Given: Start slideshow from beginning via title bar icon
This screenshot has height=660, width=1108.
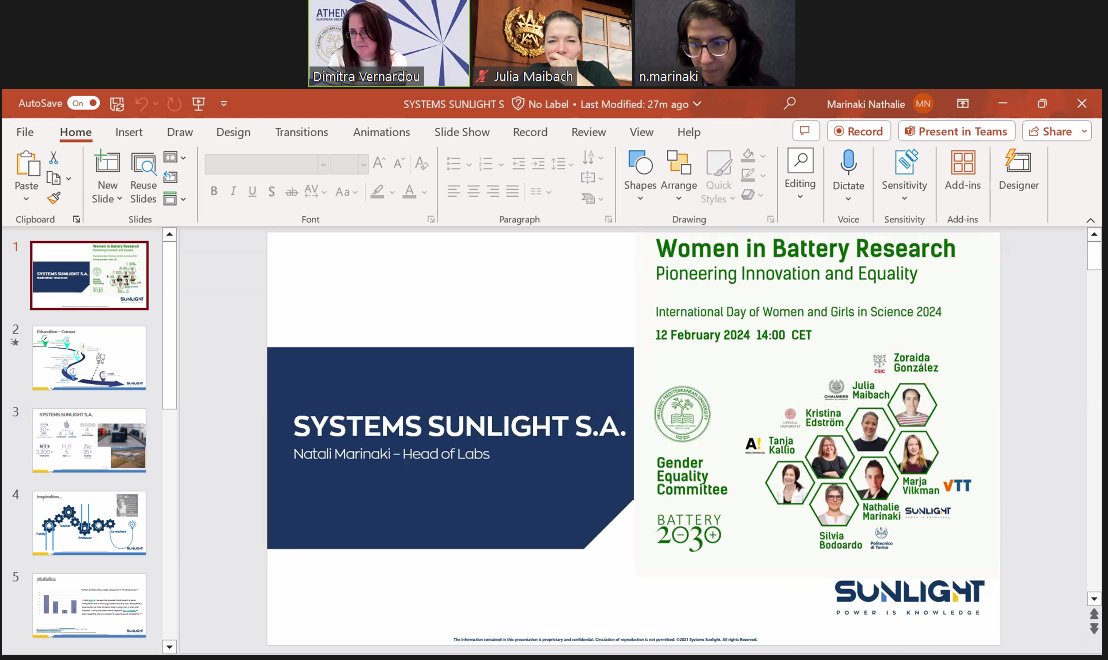Looking at the screenshot, I should pos(199,104).
